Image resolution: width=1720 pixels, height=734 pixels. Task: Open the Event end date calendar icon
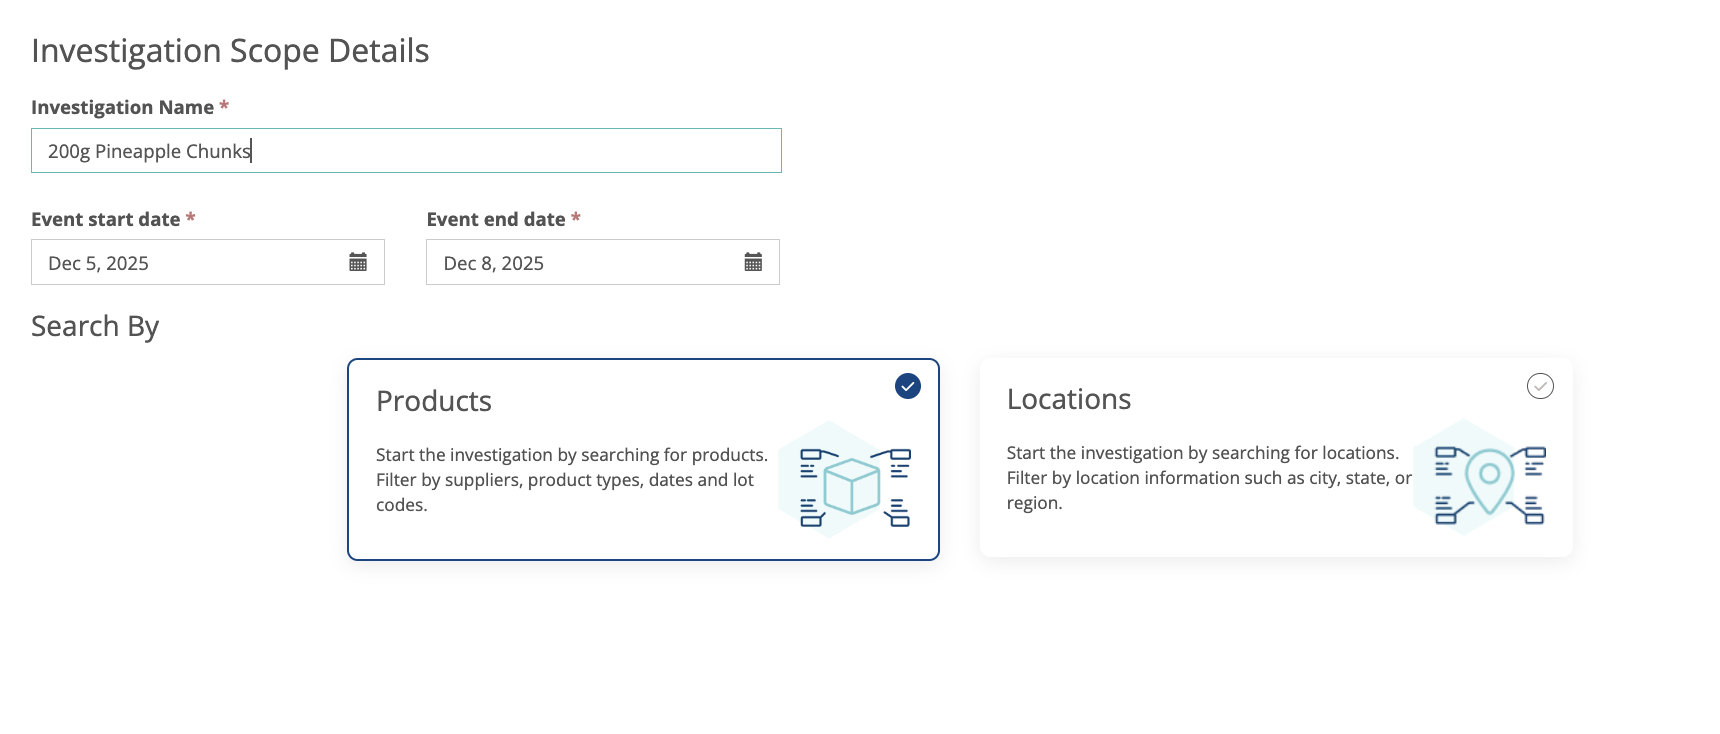point(753,262)
